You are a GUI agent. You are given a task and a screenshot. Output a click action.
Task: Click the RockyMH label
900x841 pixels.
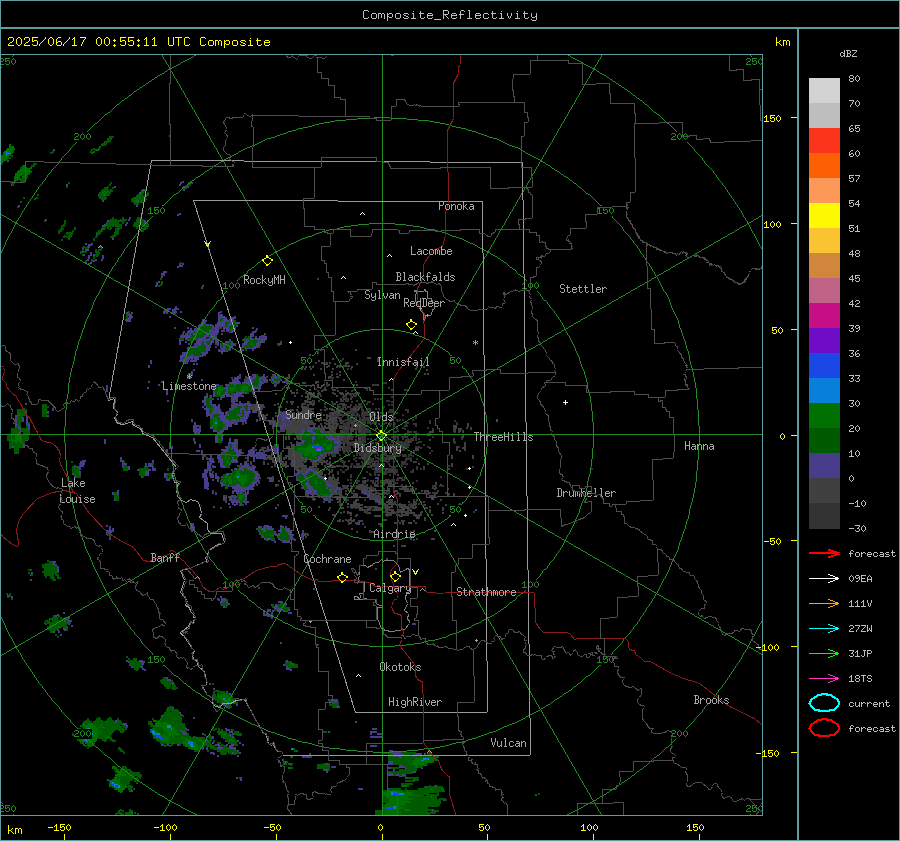(264, 280)
